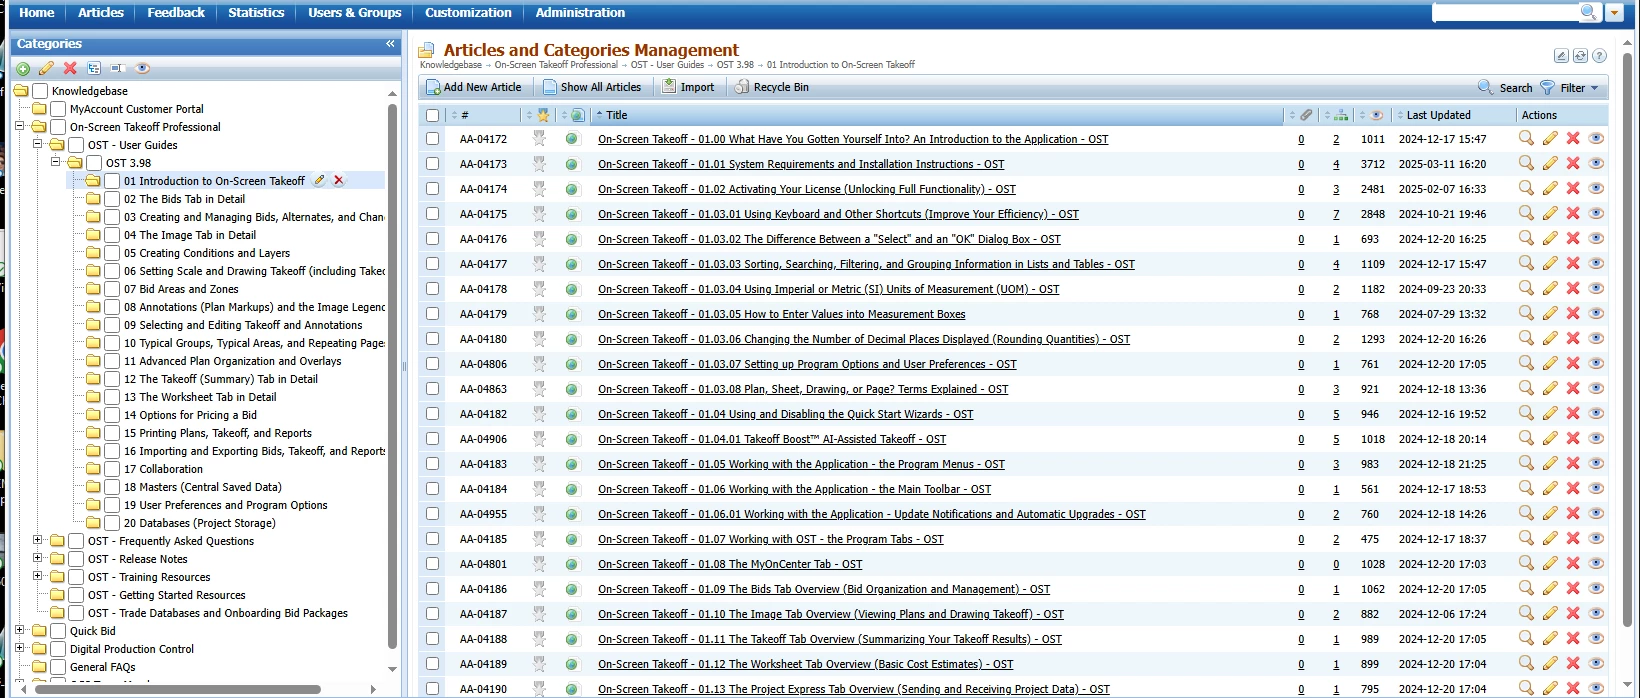Collapse the OST 3.98 tree node
1640x698 pixels.
pyautogui.click(x=56, y=162)
